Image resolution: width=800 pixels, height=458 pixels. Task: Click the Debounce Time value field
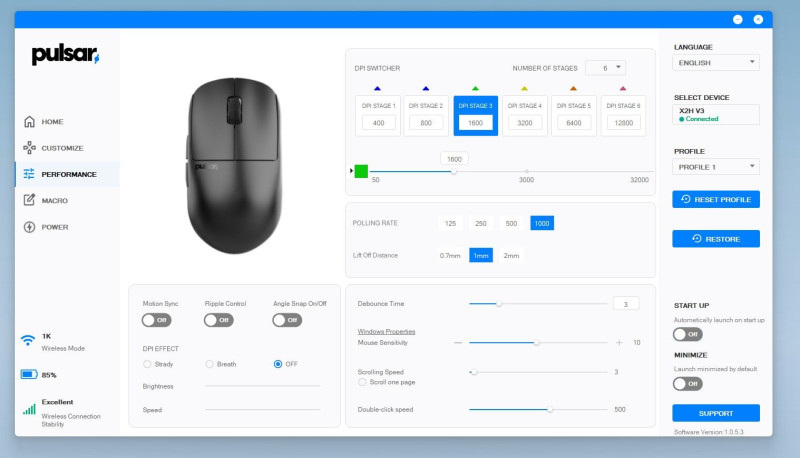[626, 304]
